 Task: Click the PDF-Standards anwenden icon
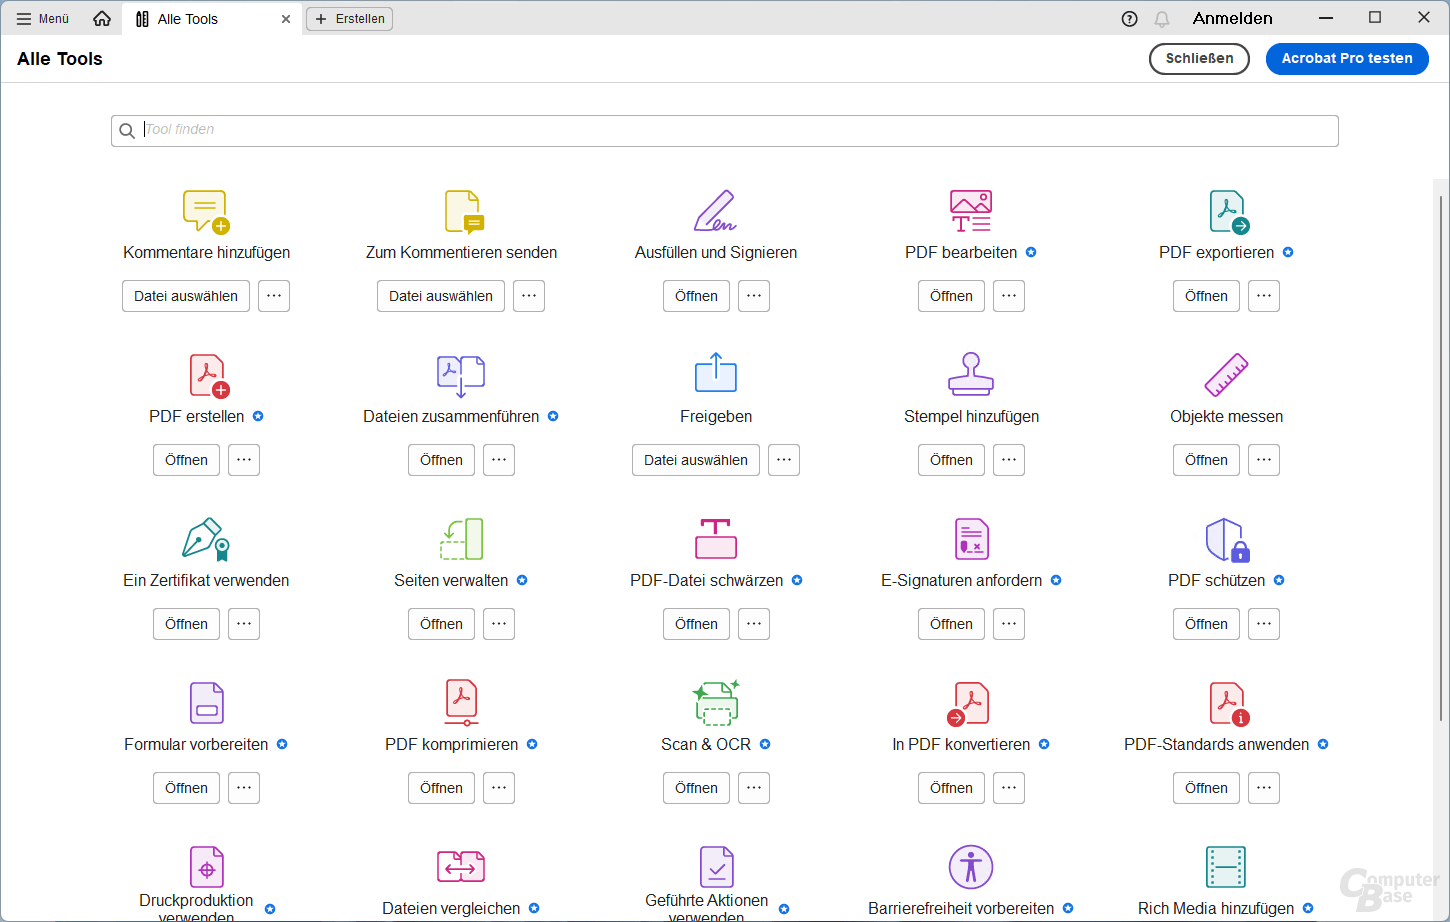(1228, 704)
